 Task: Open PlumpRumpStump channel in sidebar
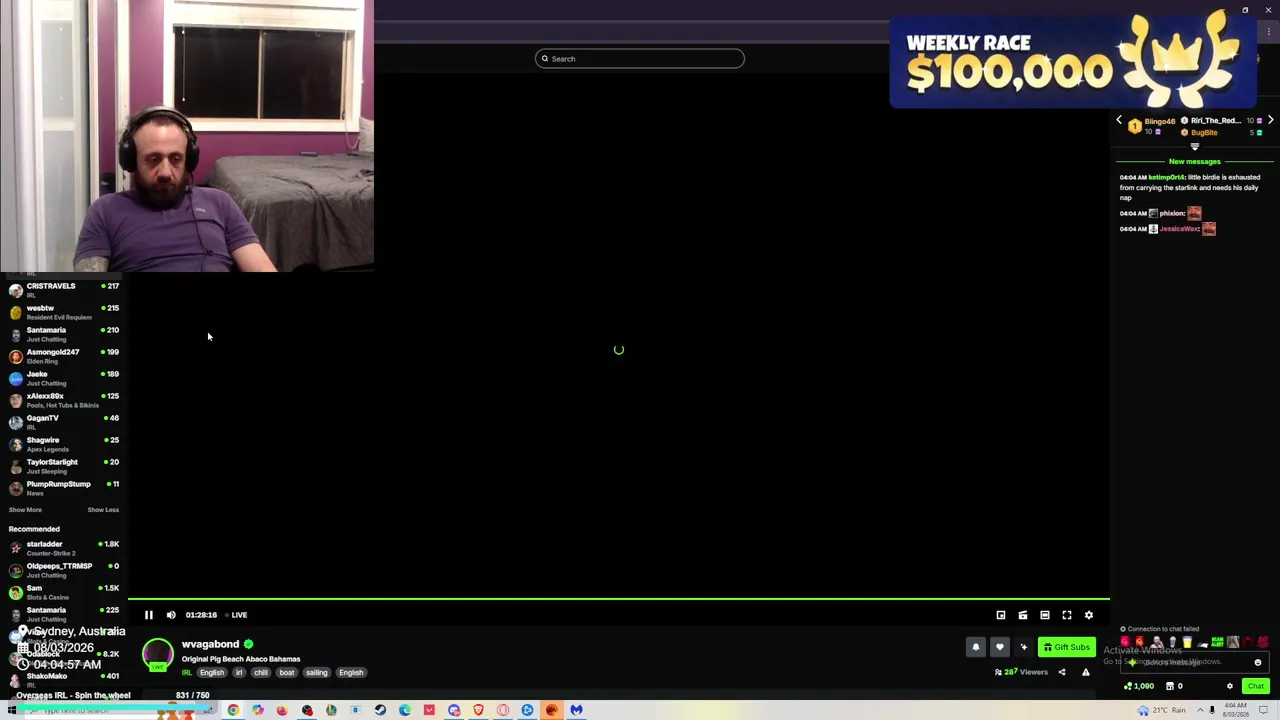coord(64,488)
